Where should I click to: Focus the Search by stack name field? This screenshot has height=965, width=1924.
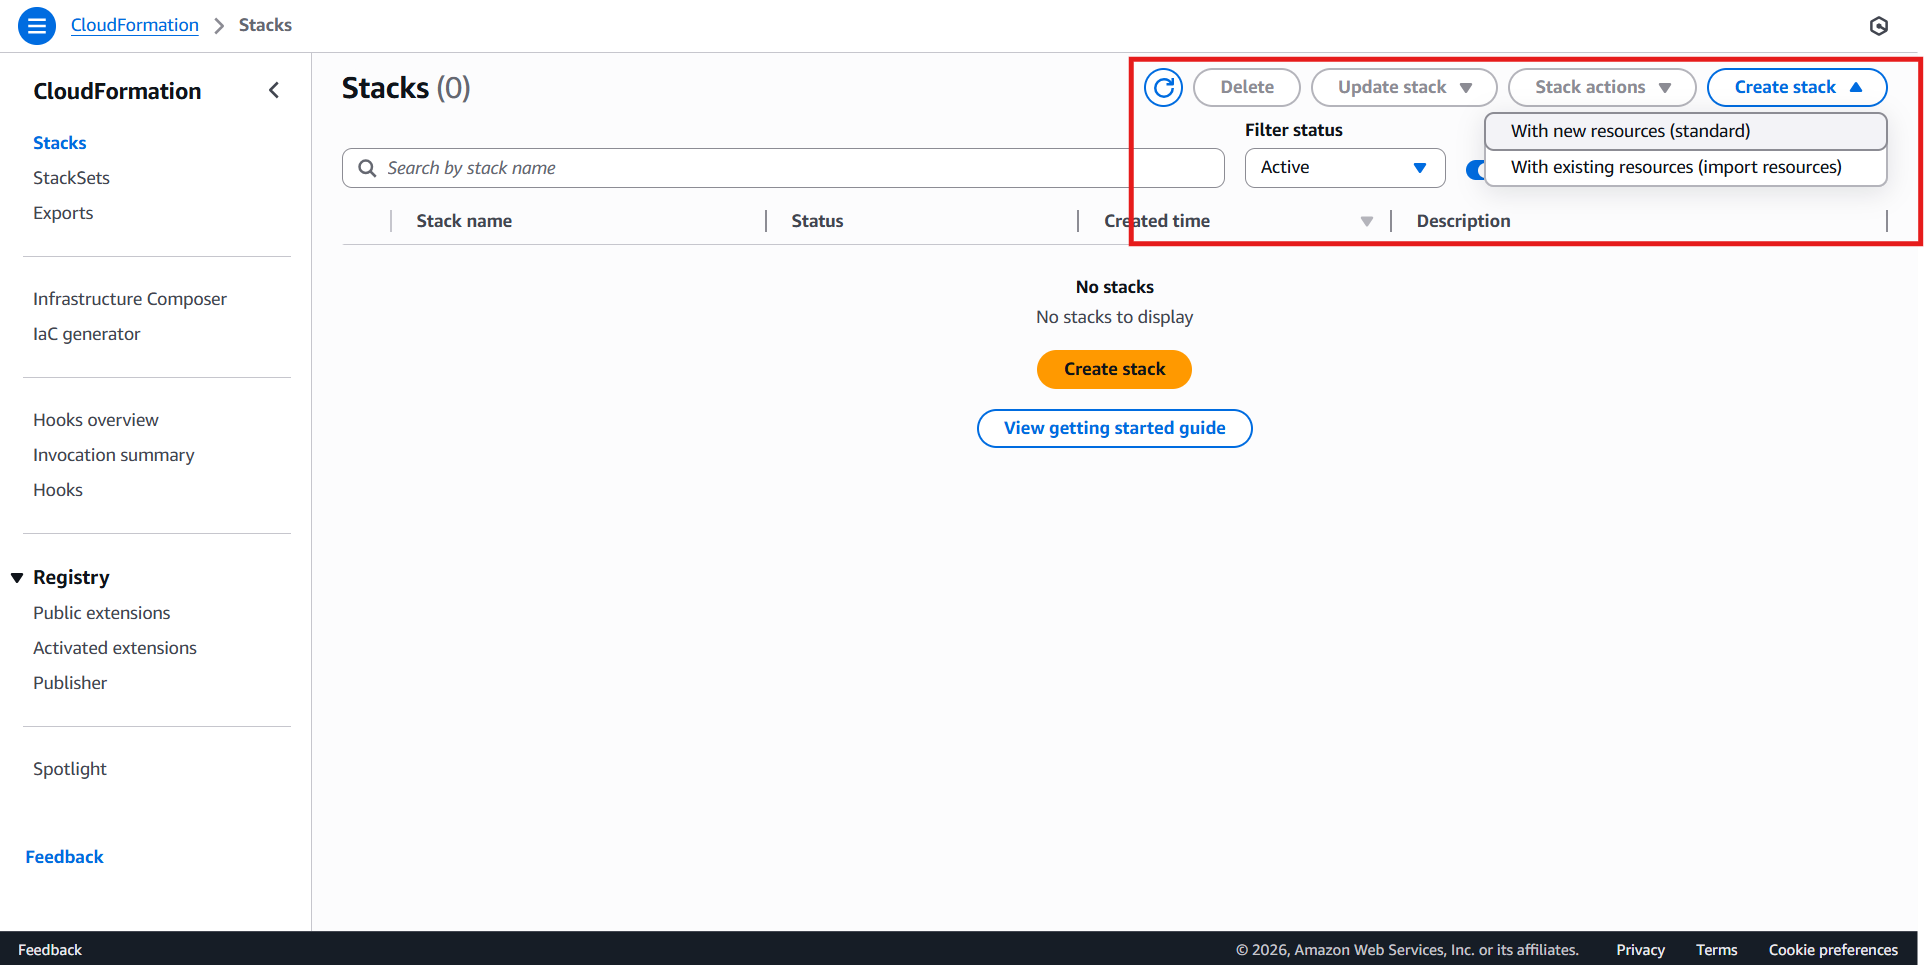tap(783, 168)
